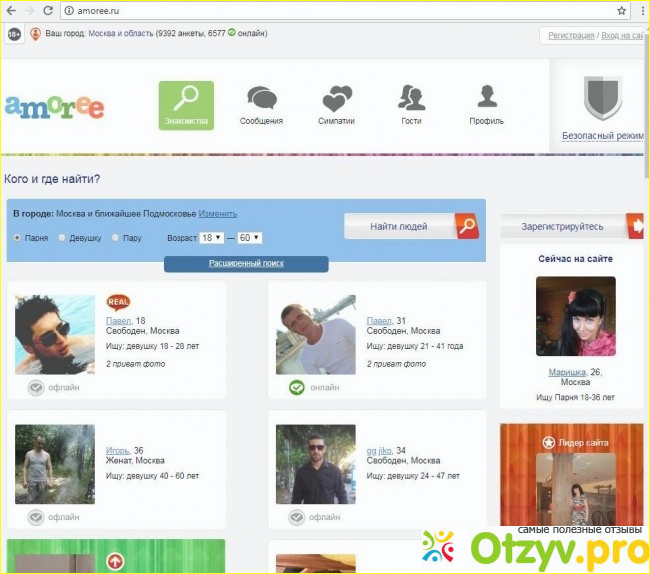
Task: Open the Профиль person icon
Action: click(x=486, y=97)
